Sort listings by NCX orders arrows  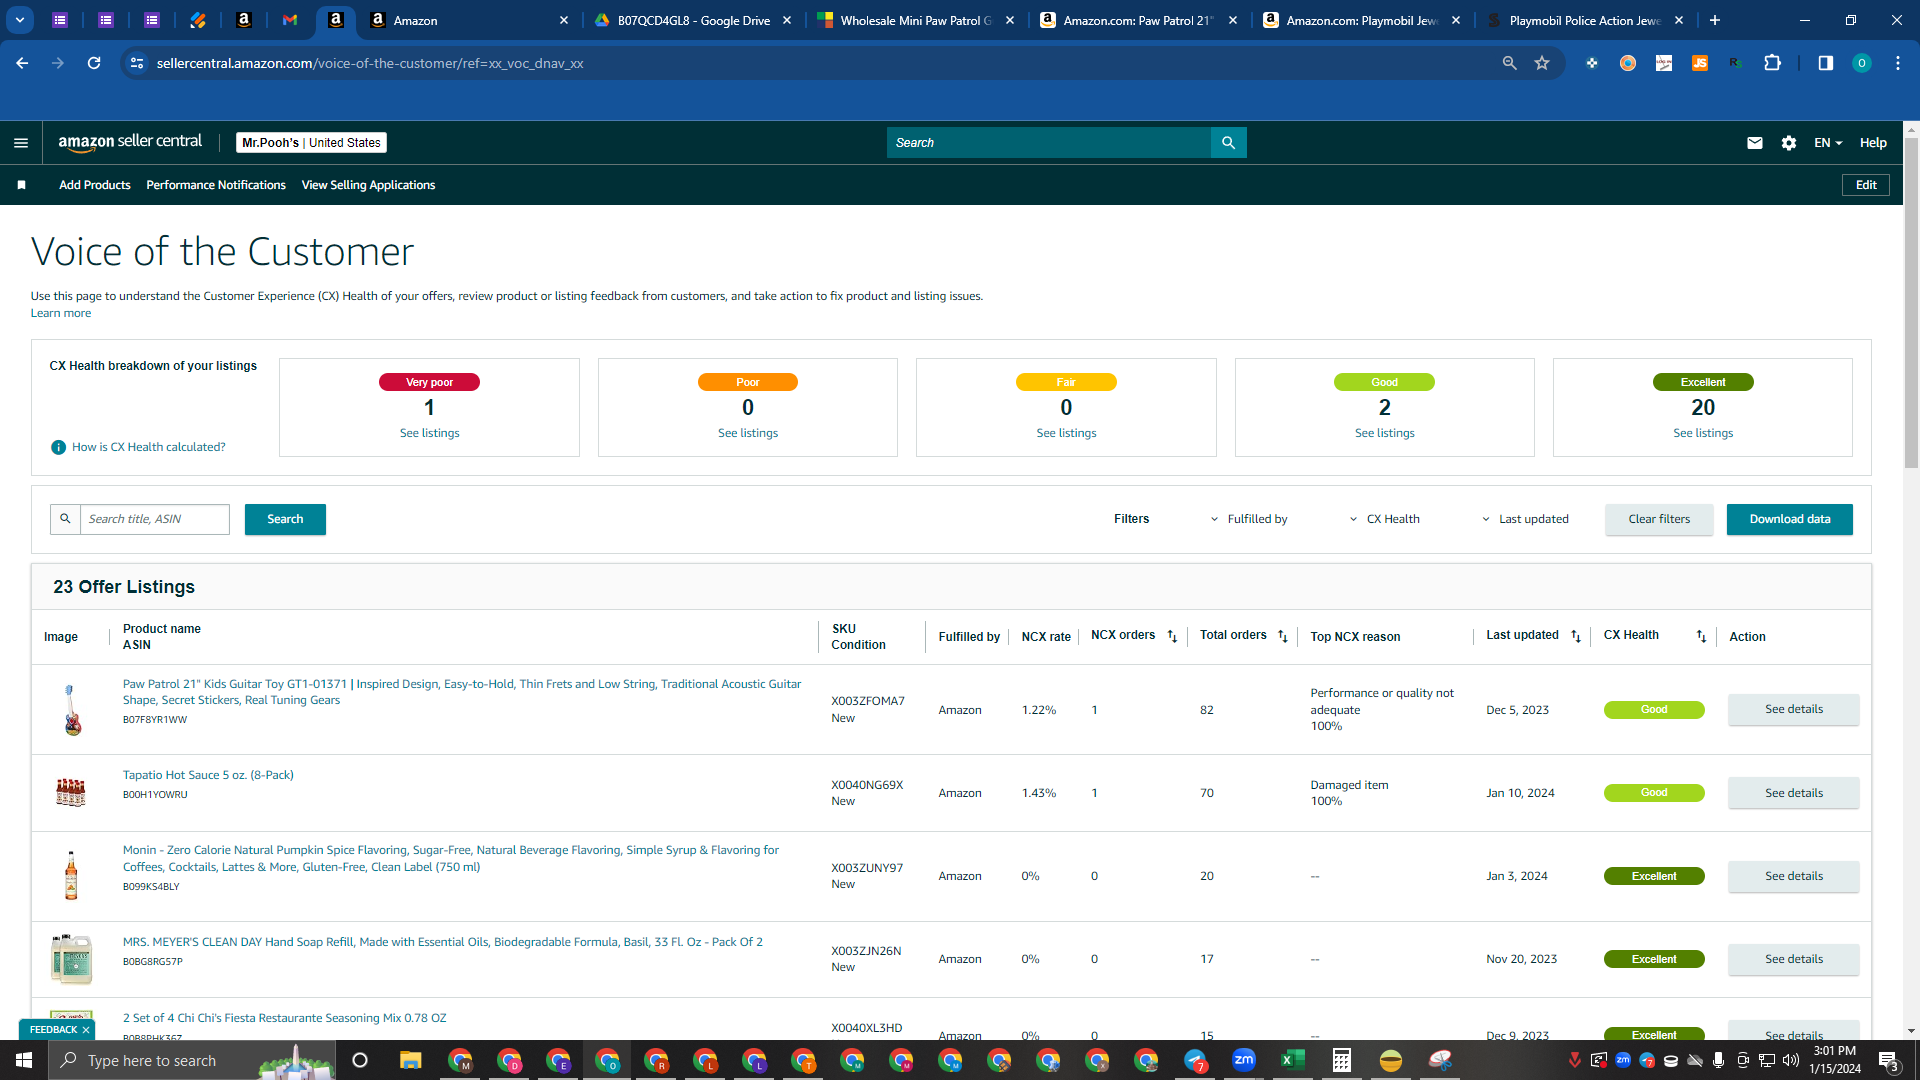[x=1172, y=636]
